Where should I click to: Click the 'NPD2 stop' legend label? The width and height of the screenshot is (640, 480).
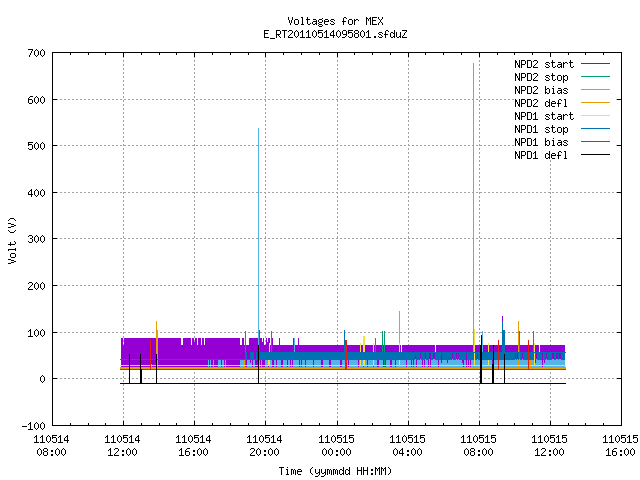coord(541,77)
